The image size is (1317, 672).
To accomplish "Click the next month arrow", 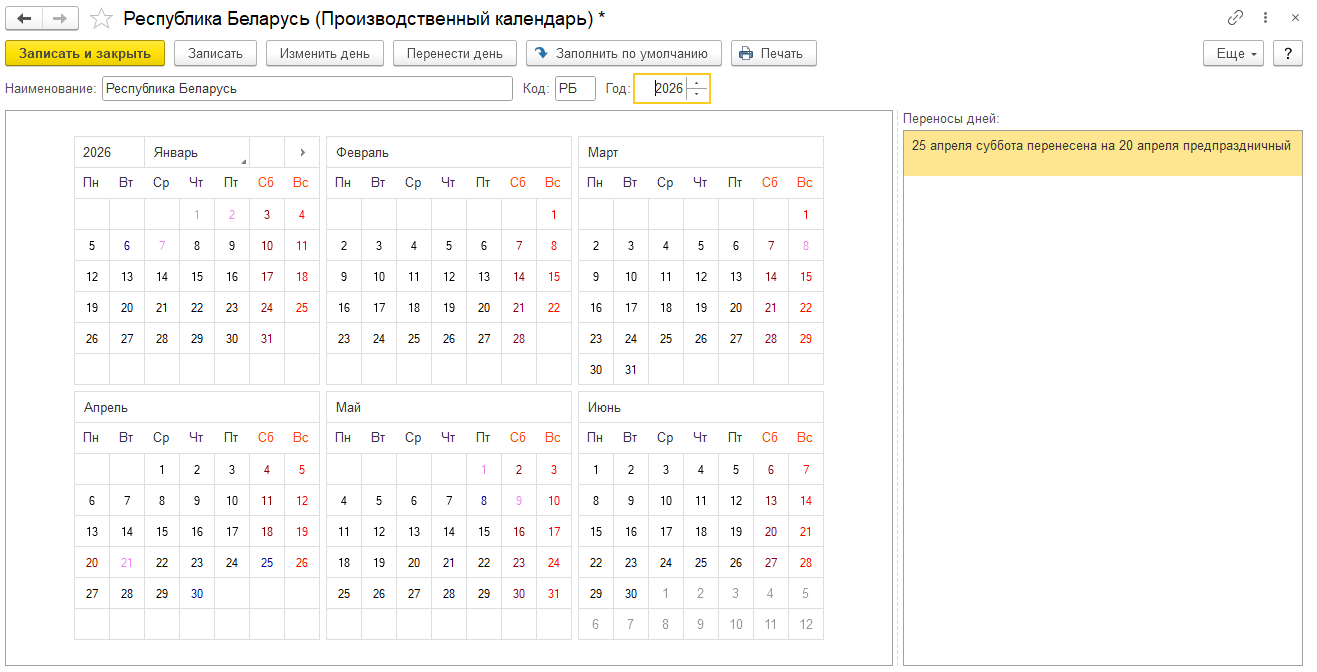I will 303,152.
